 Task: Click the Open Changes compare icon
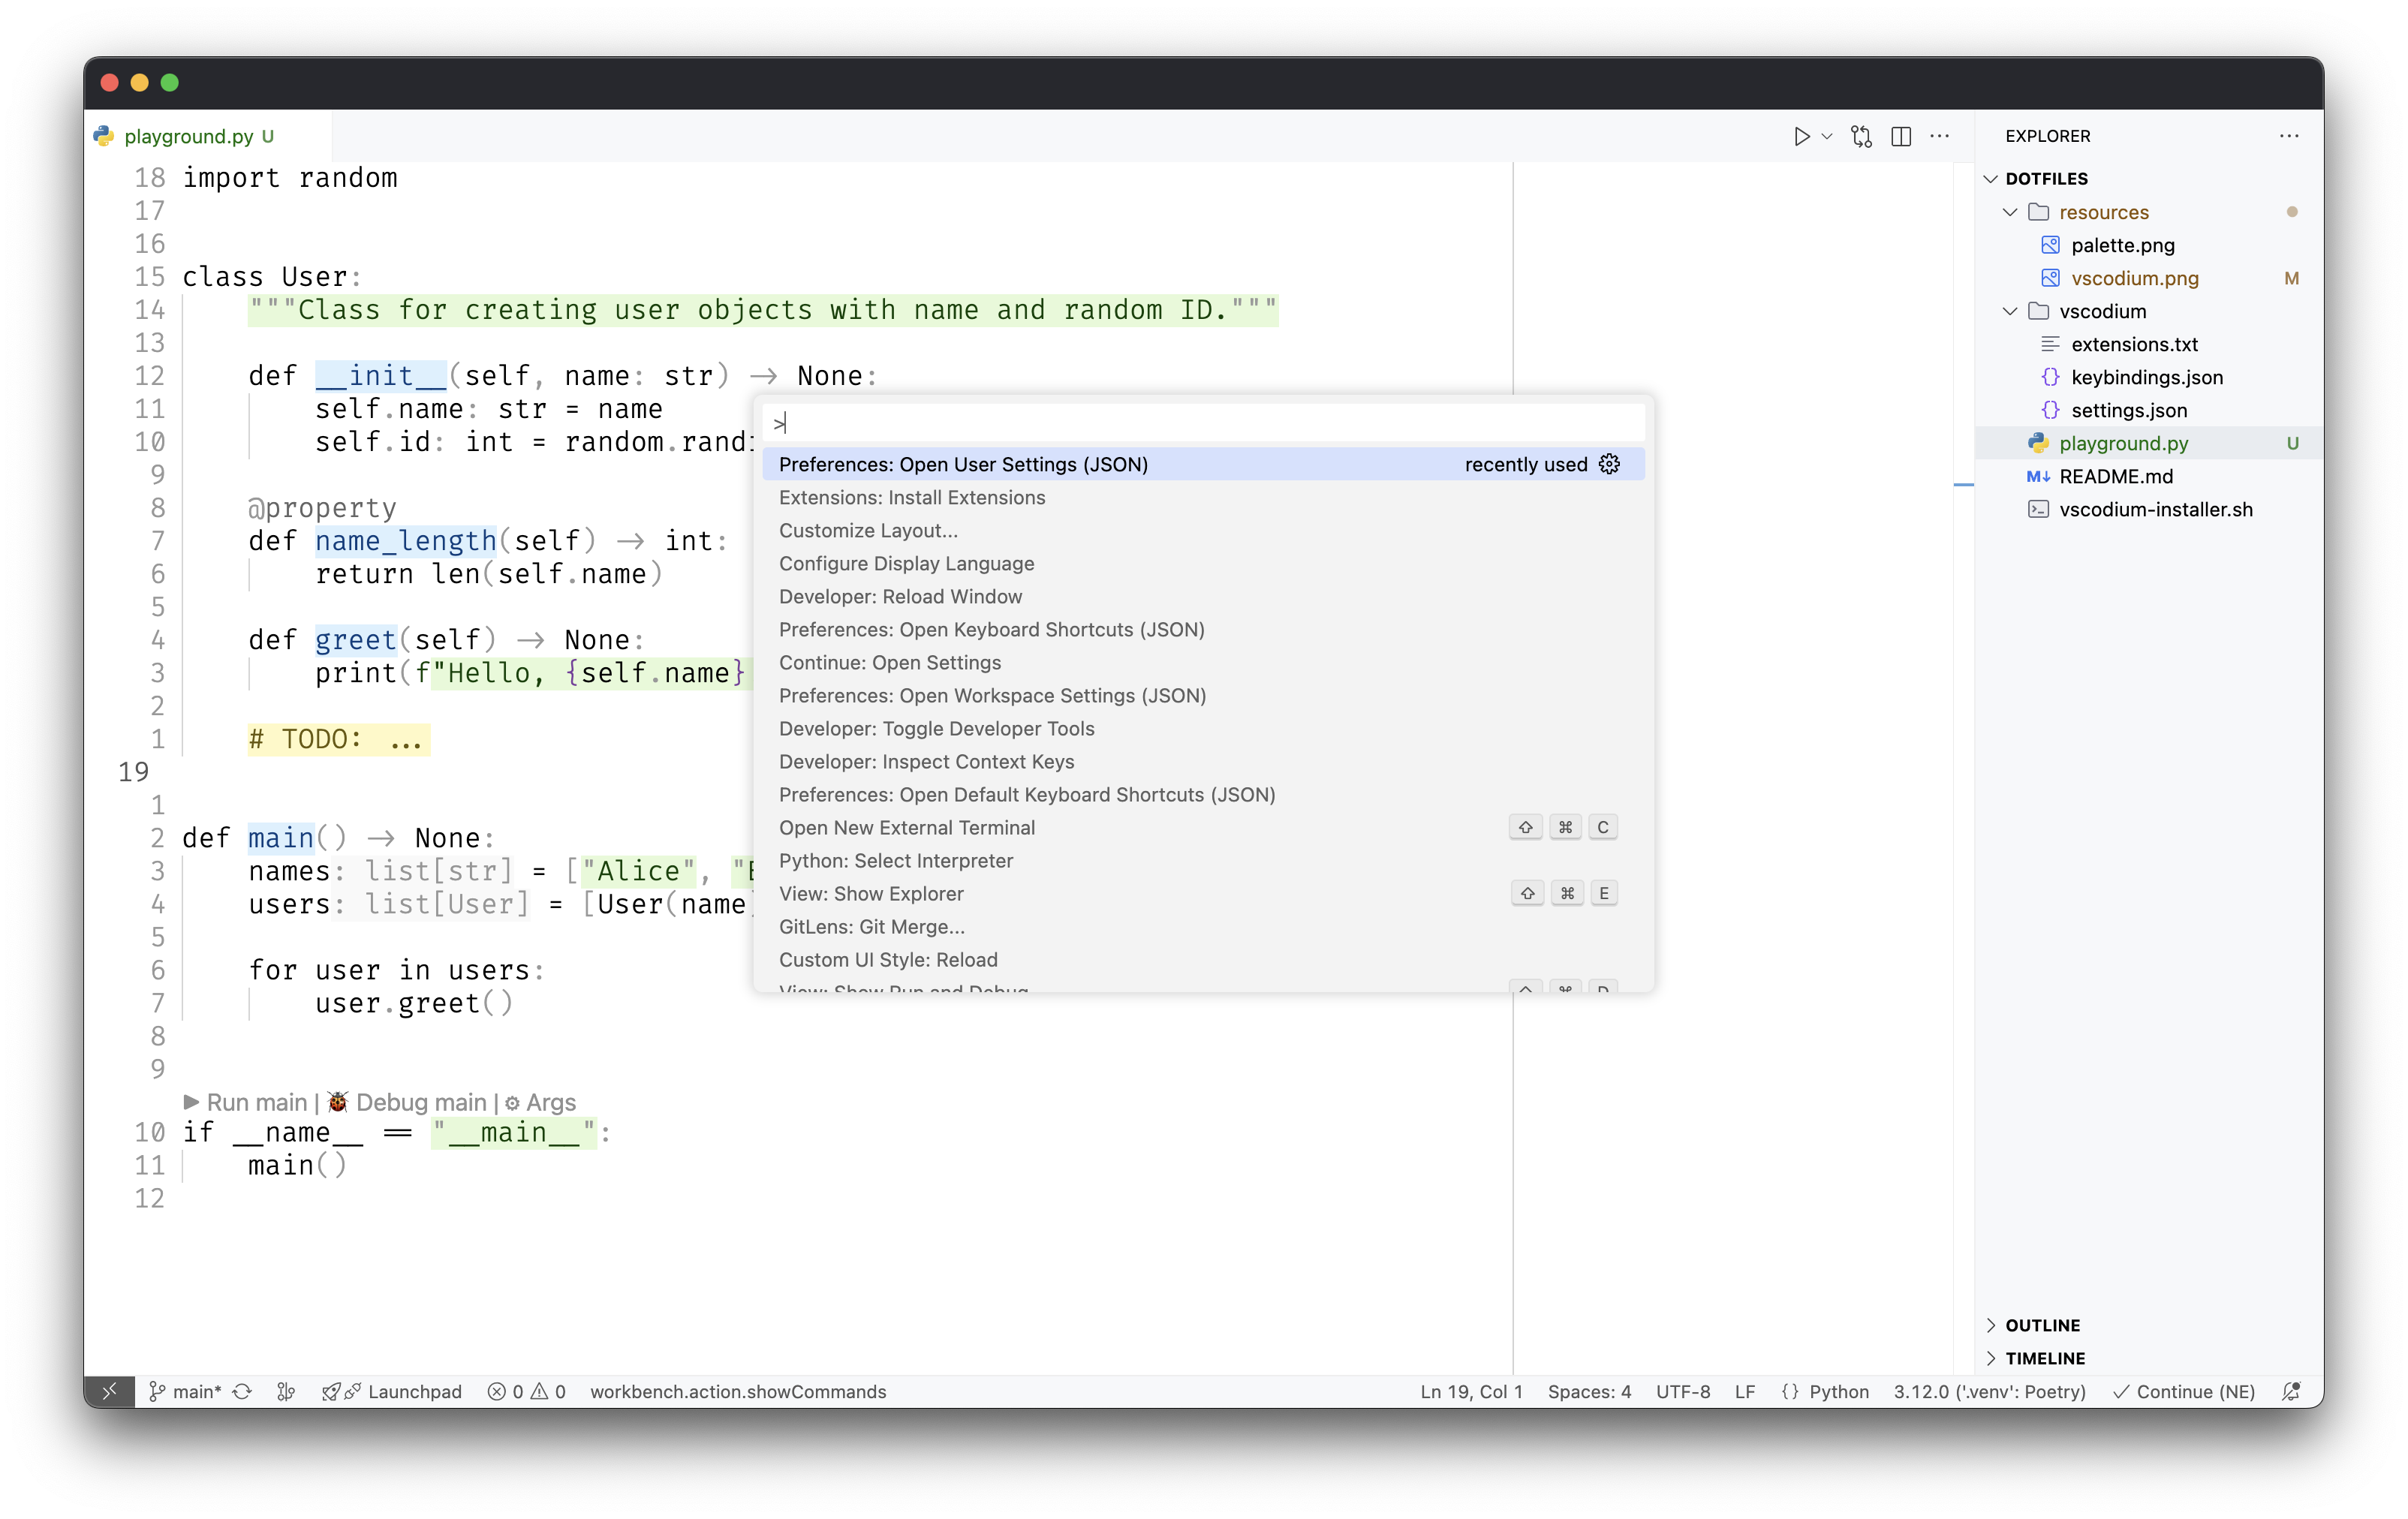1861,136
